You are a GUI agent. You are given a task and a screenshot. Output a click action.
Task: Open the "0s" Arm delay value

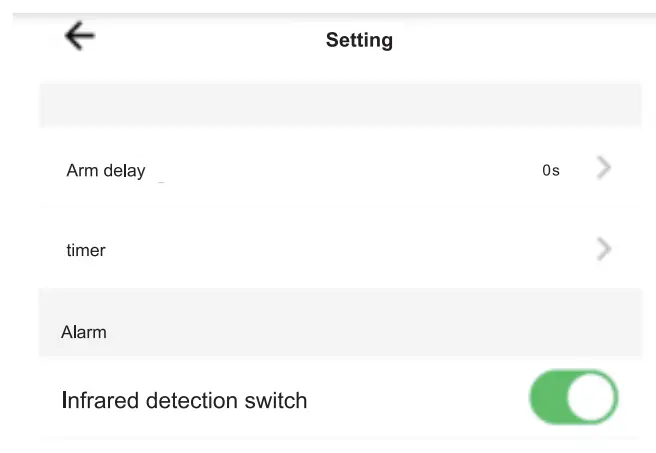tap(551, 171)
